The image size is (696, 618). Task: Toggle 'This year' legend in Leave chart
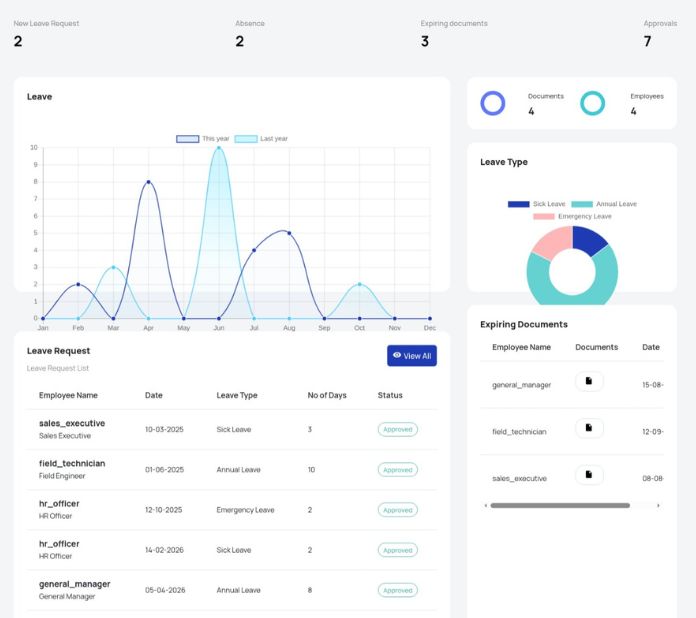(x=203, y=139)
